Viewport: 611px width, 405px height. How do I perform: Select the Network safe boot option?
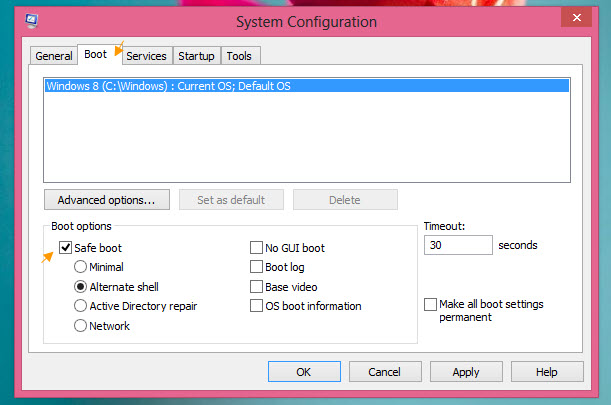click(x=80, y=325)
